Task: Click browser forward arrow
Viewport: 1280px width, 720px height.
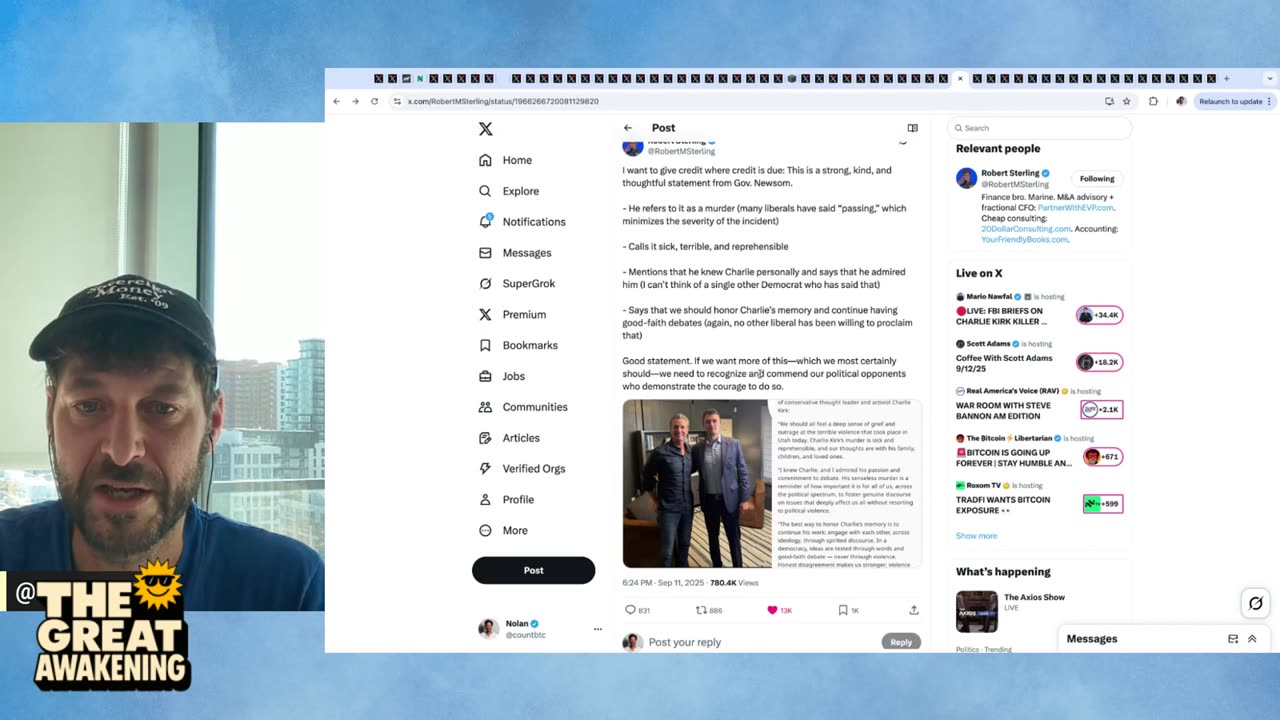Action: click(x=355, y=101)
